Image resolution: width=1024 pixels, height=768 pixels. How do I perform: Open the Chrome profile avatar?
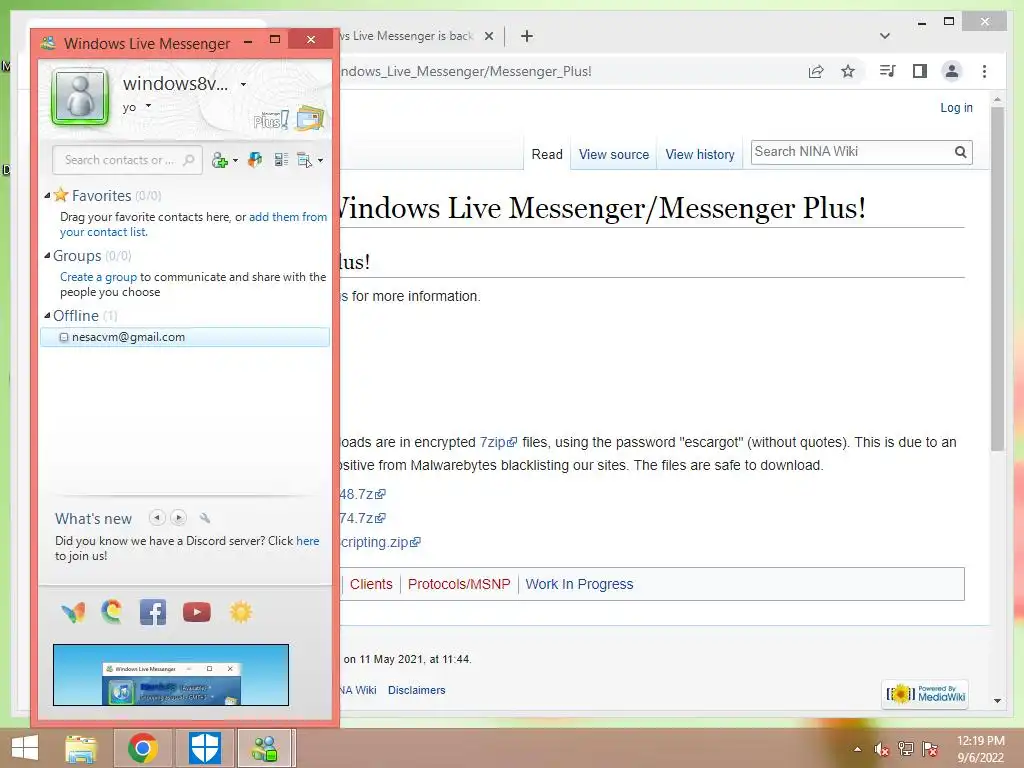coord(952,71)
